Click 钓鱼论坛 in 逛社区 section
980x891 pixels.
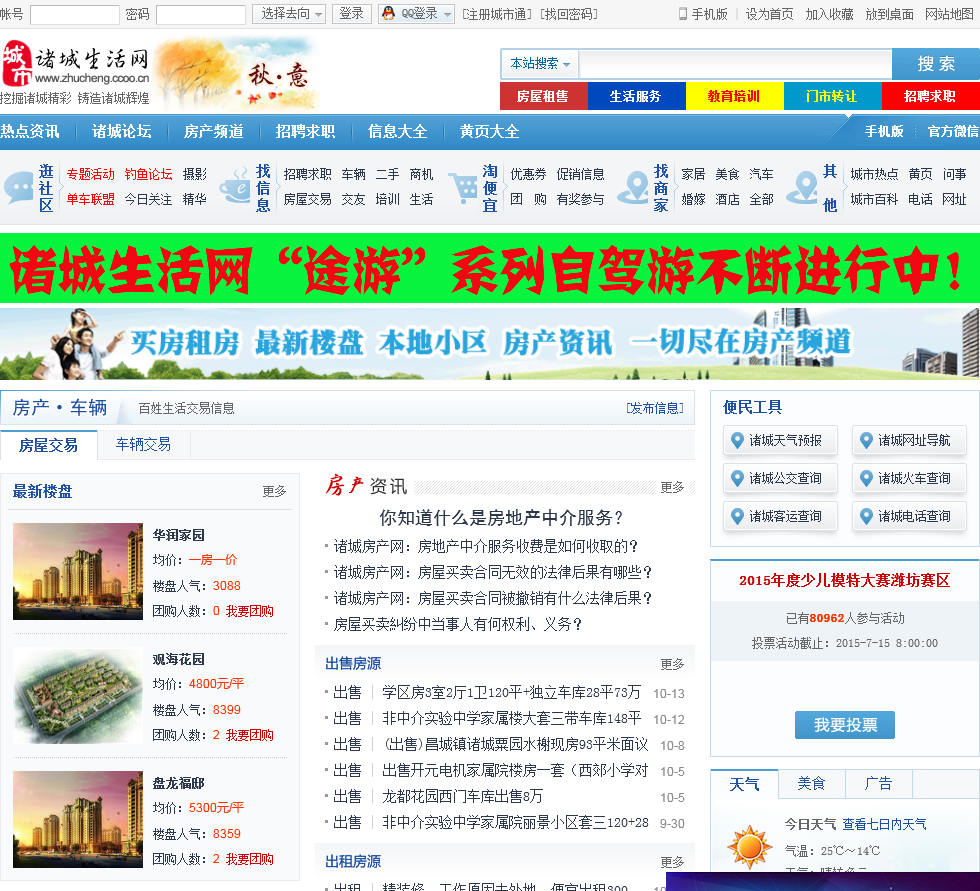point(148,174)
